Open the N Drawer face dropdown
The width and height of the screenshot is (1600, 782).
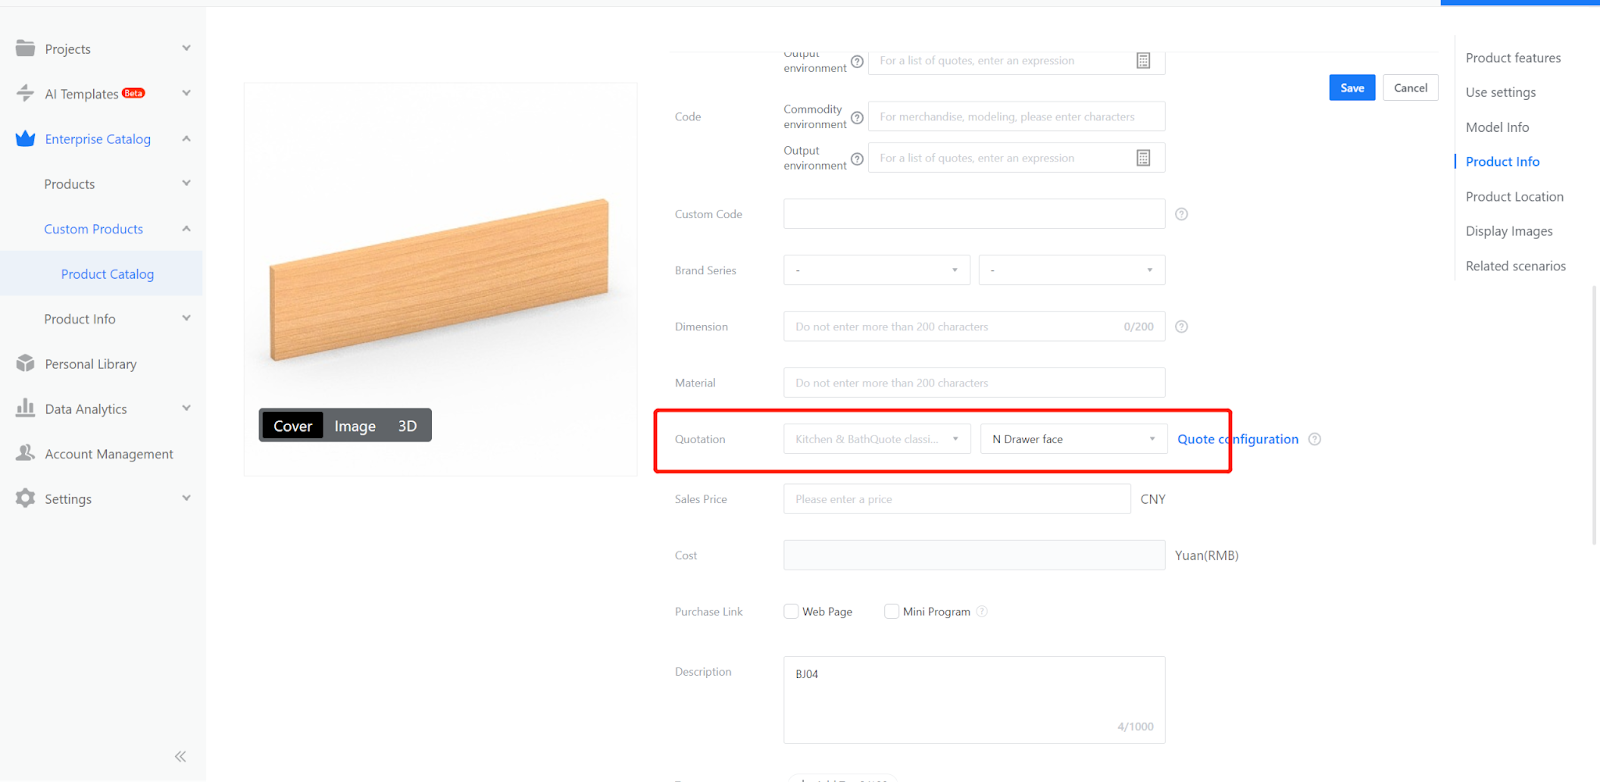[1073, 439]
